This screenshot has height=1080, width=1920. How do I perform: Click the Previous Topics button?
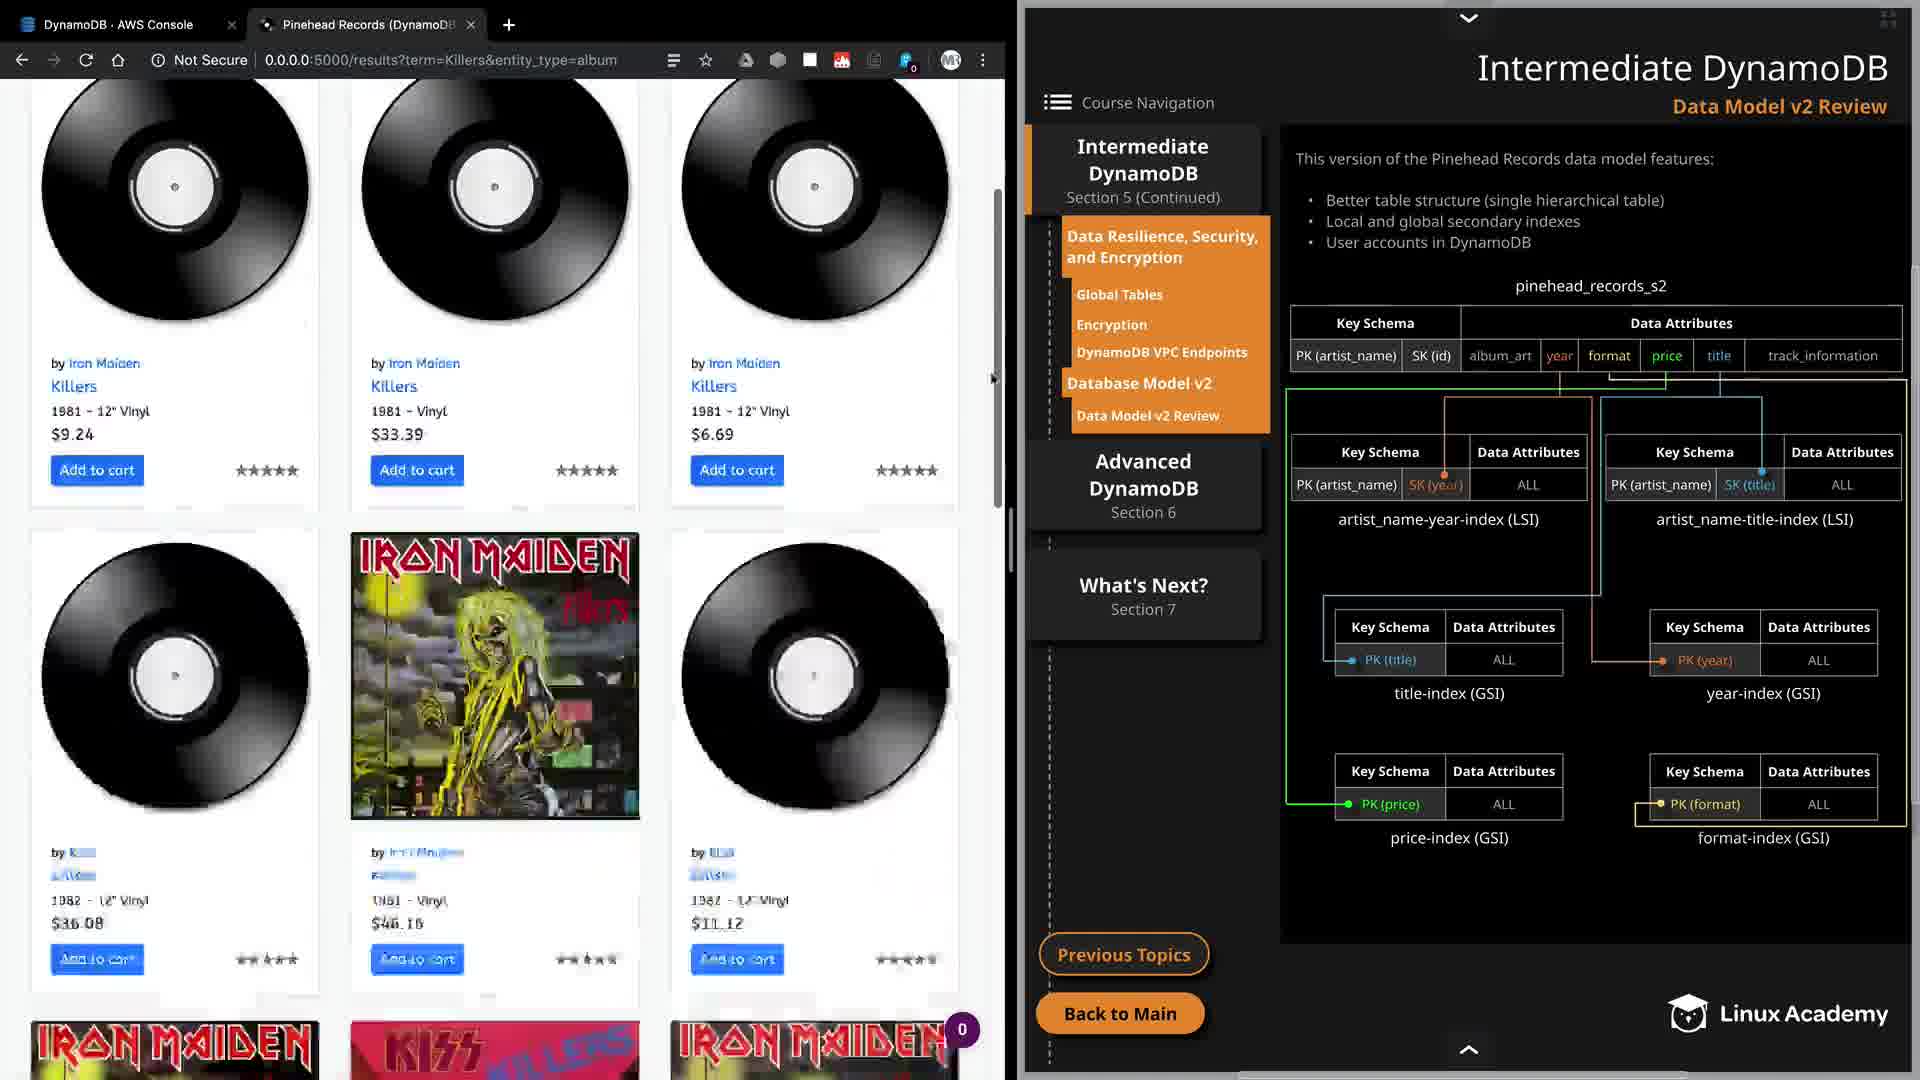pyautogui.click(x=1123, y=954)
